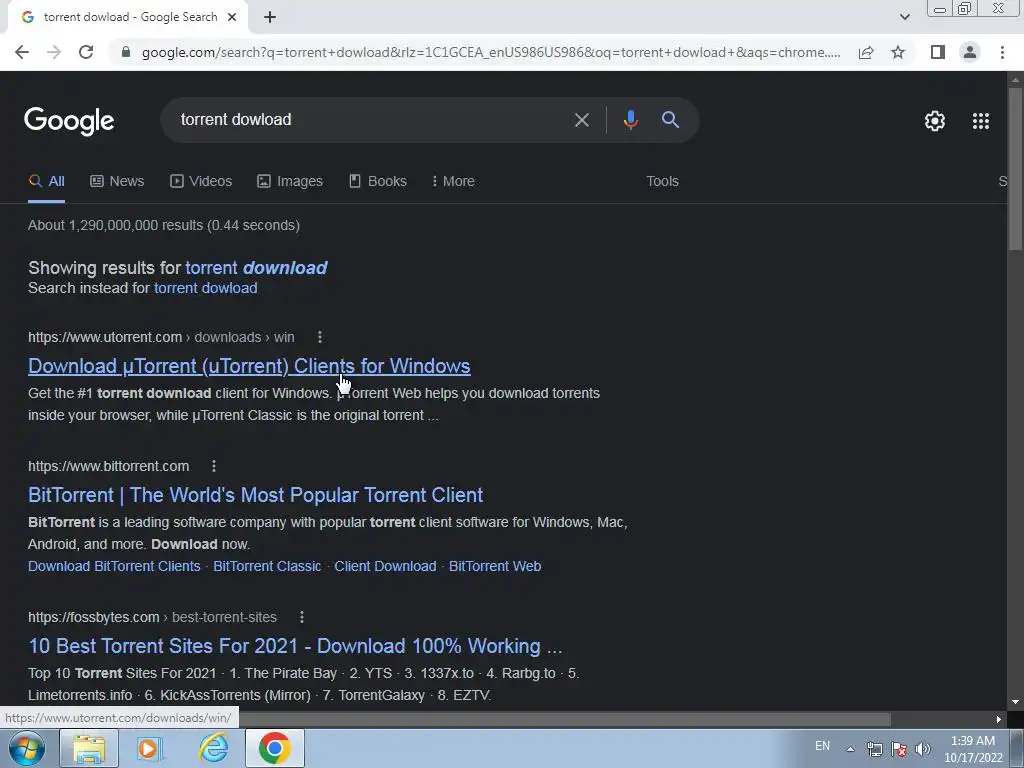Click the browser forward arrow
This screenshot has height=768, width=1024.
click(54, 52)
